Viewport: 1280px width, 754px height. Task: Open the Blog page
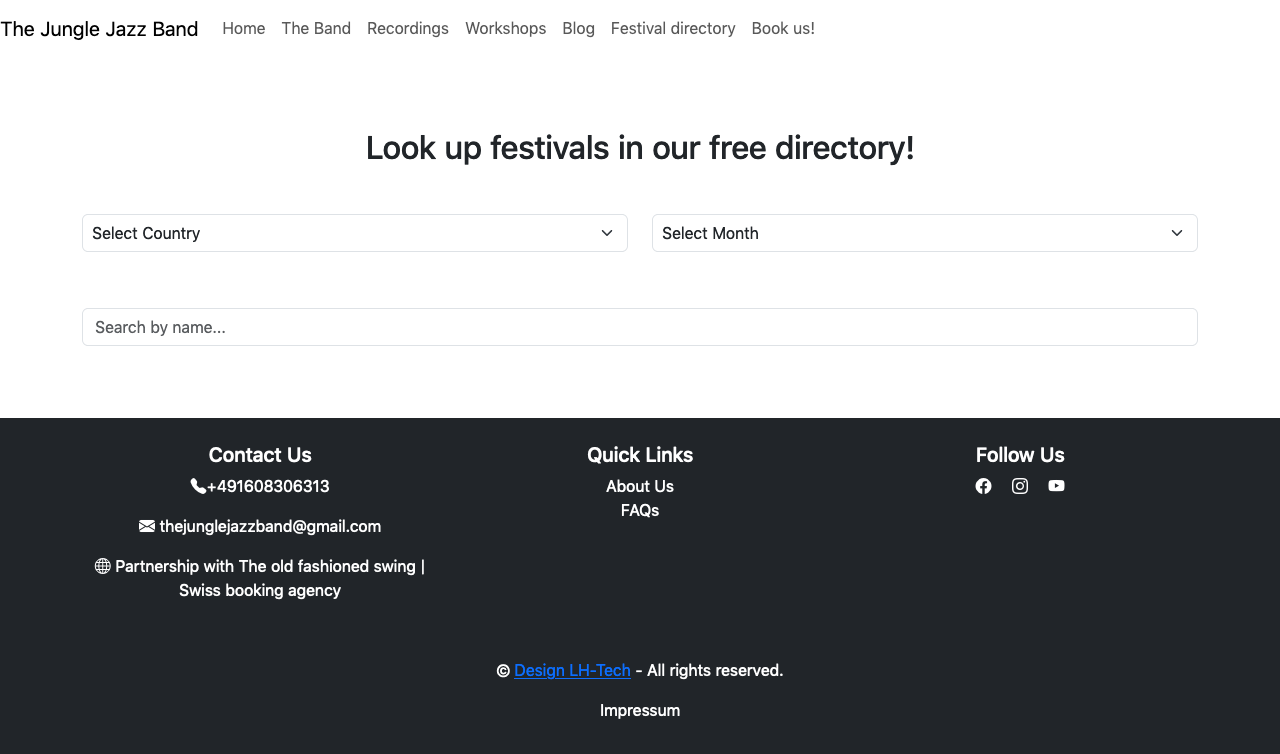(x=579, y=28)
